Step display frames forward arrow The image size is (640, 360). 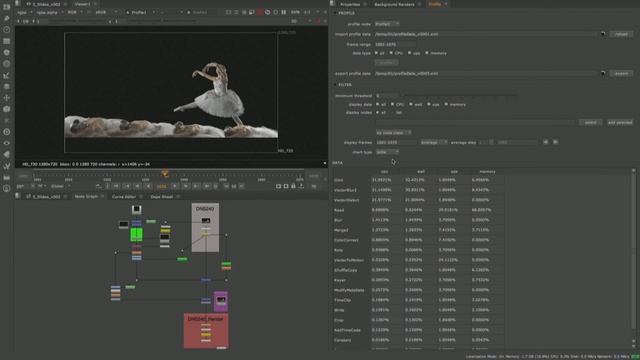pyautogui.click(x=556, y=142)
